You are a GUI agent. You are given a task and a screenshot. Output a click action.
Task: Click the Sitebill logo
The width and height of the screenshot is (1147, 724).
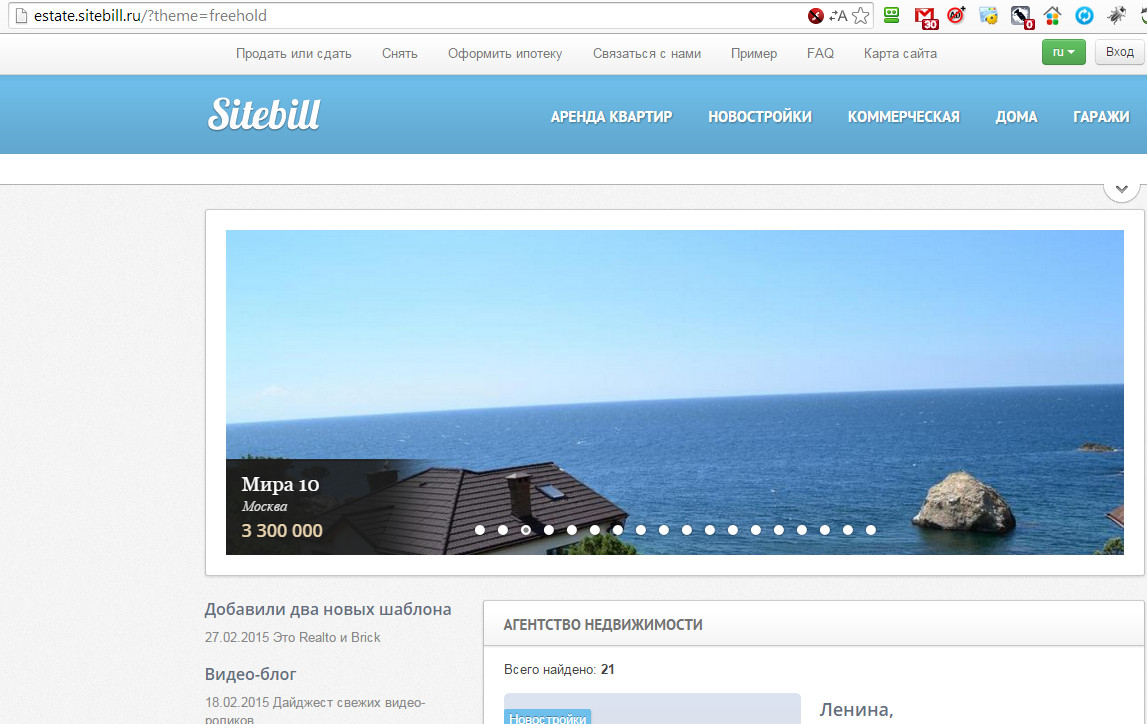(264, 115)
